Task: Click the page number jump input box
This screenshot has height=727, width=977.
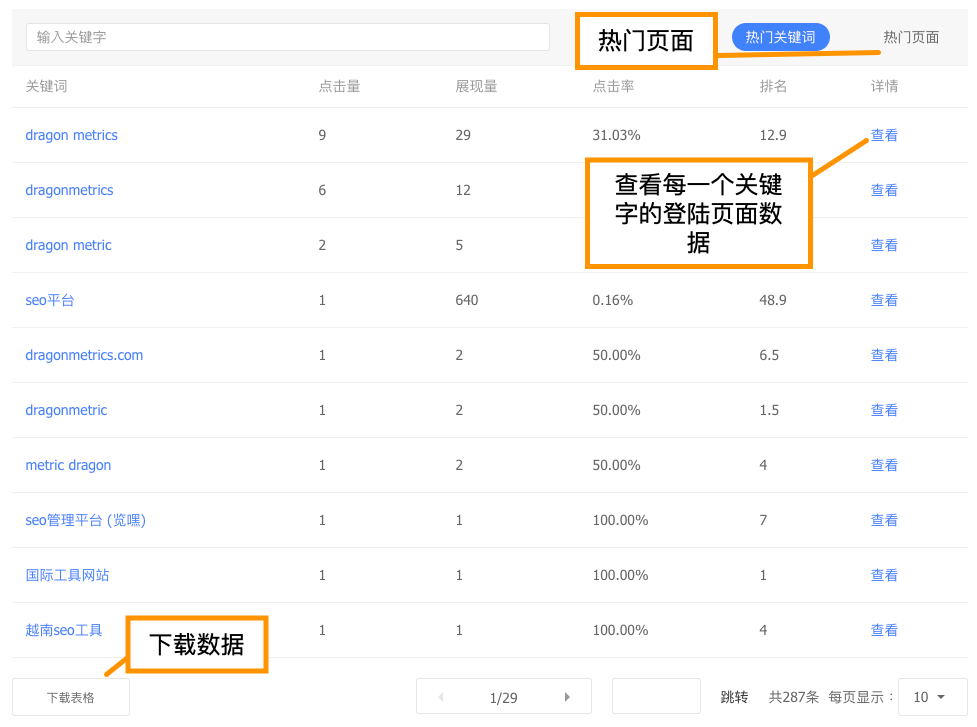Action: coord(656,696)
